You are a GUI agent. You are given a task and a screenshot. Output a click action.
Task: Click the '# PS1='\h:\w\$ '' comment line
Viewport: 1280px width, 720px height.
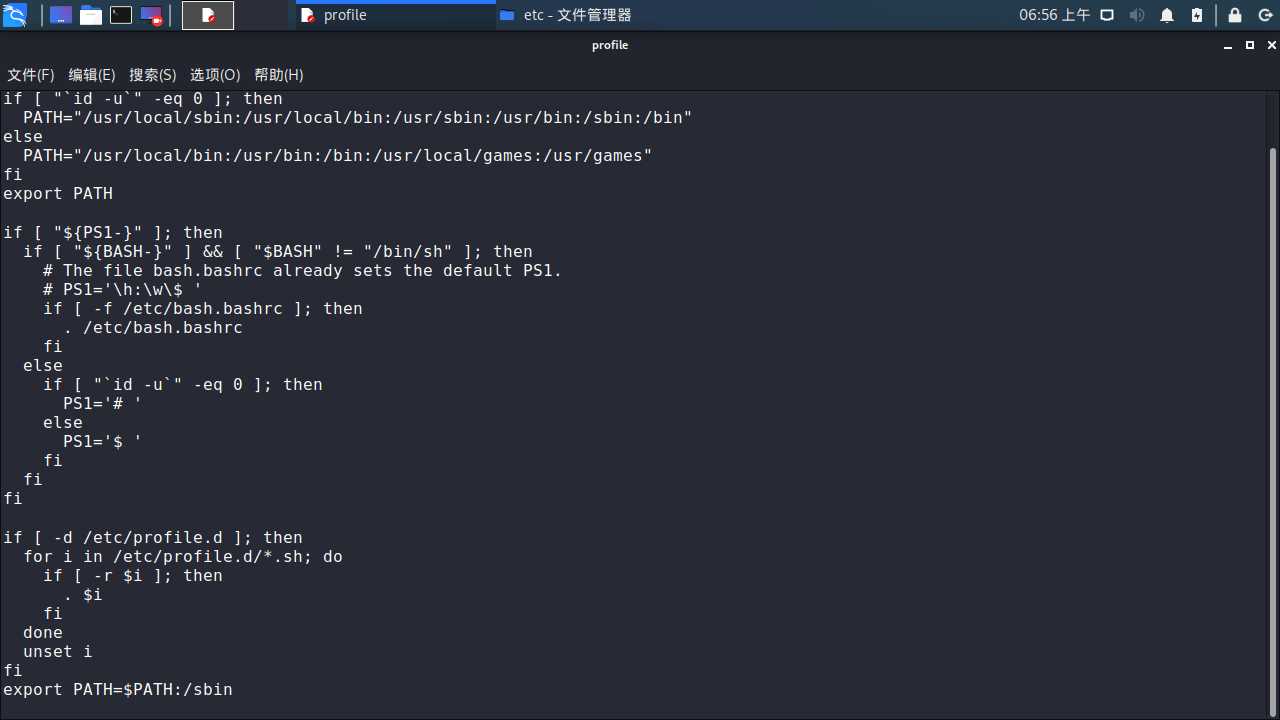point(123,289)
